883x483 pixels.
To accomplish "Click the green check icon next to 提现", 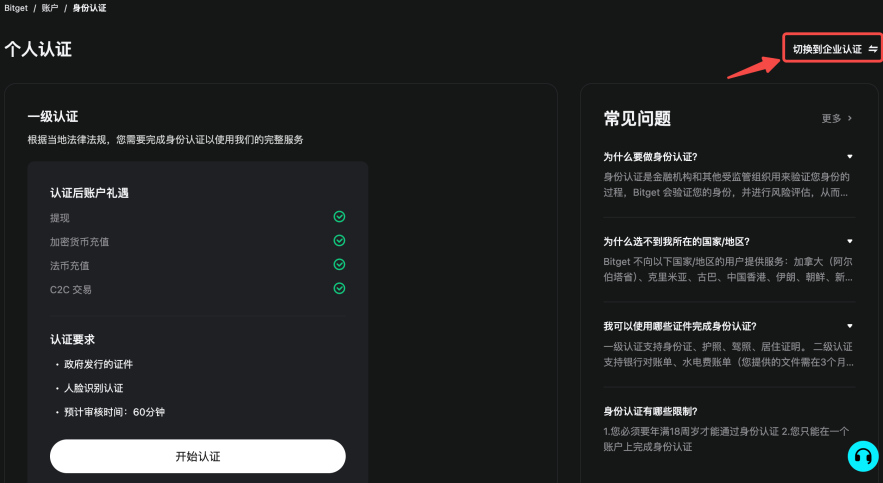I will 339,216.
